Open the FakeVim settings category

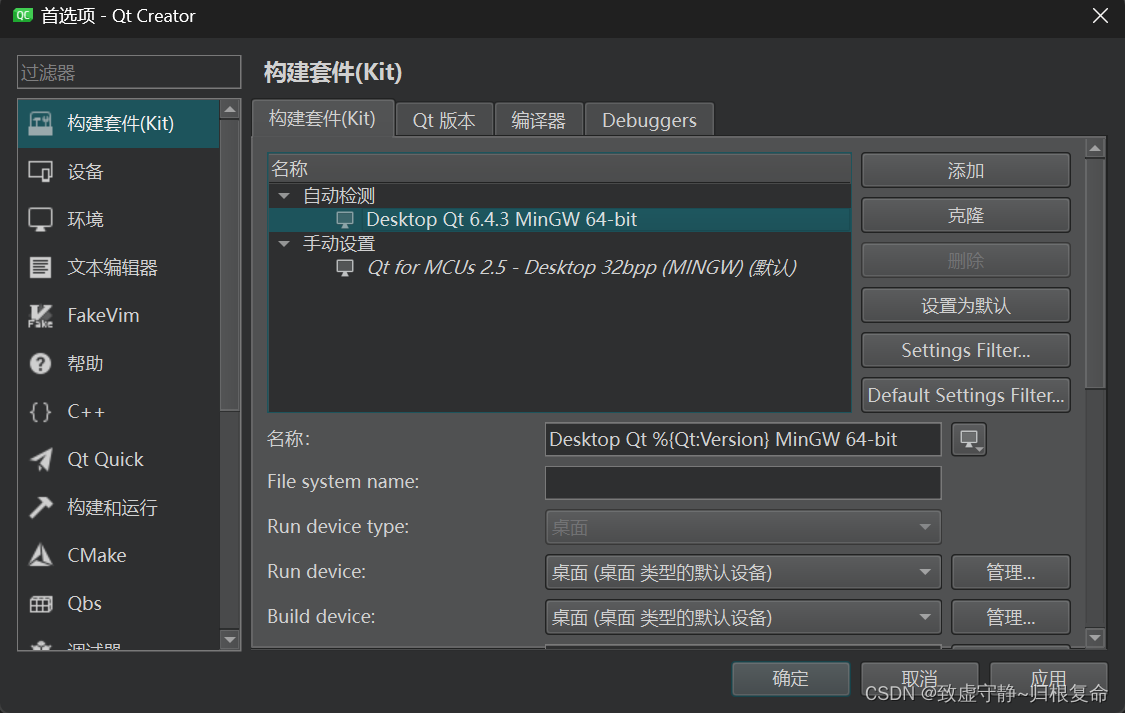point(118,316)
